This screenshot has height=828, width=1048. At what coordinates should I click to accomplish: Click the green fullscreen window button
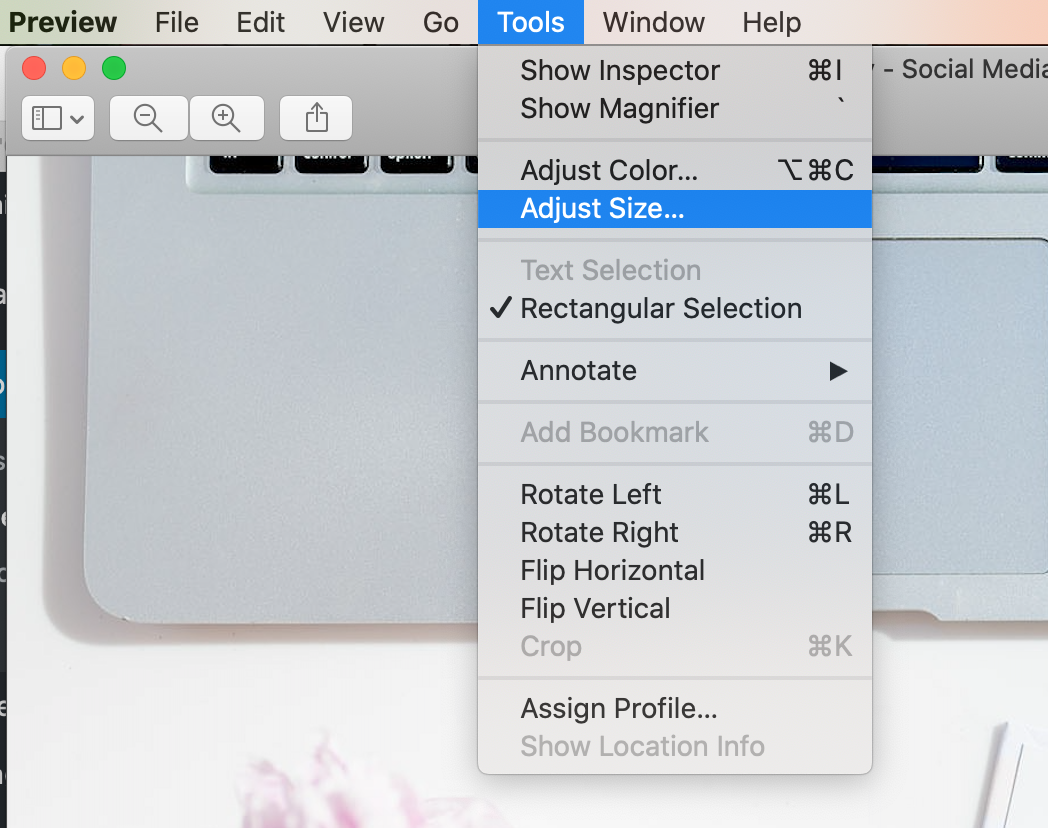pos(114,68)
